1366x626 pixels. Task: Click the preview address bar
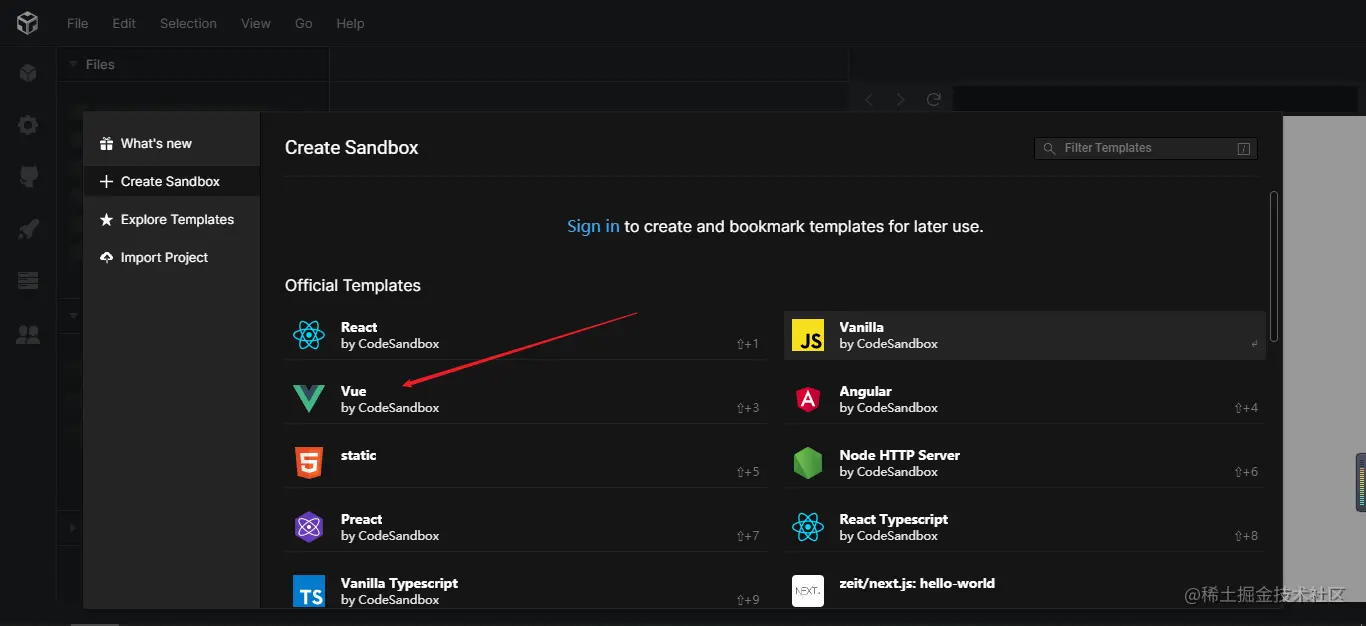[1155, 99]
